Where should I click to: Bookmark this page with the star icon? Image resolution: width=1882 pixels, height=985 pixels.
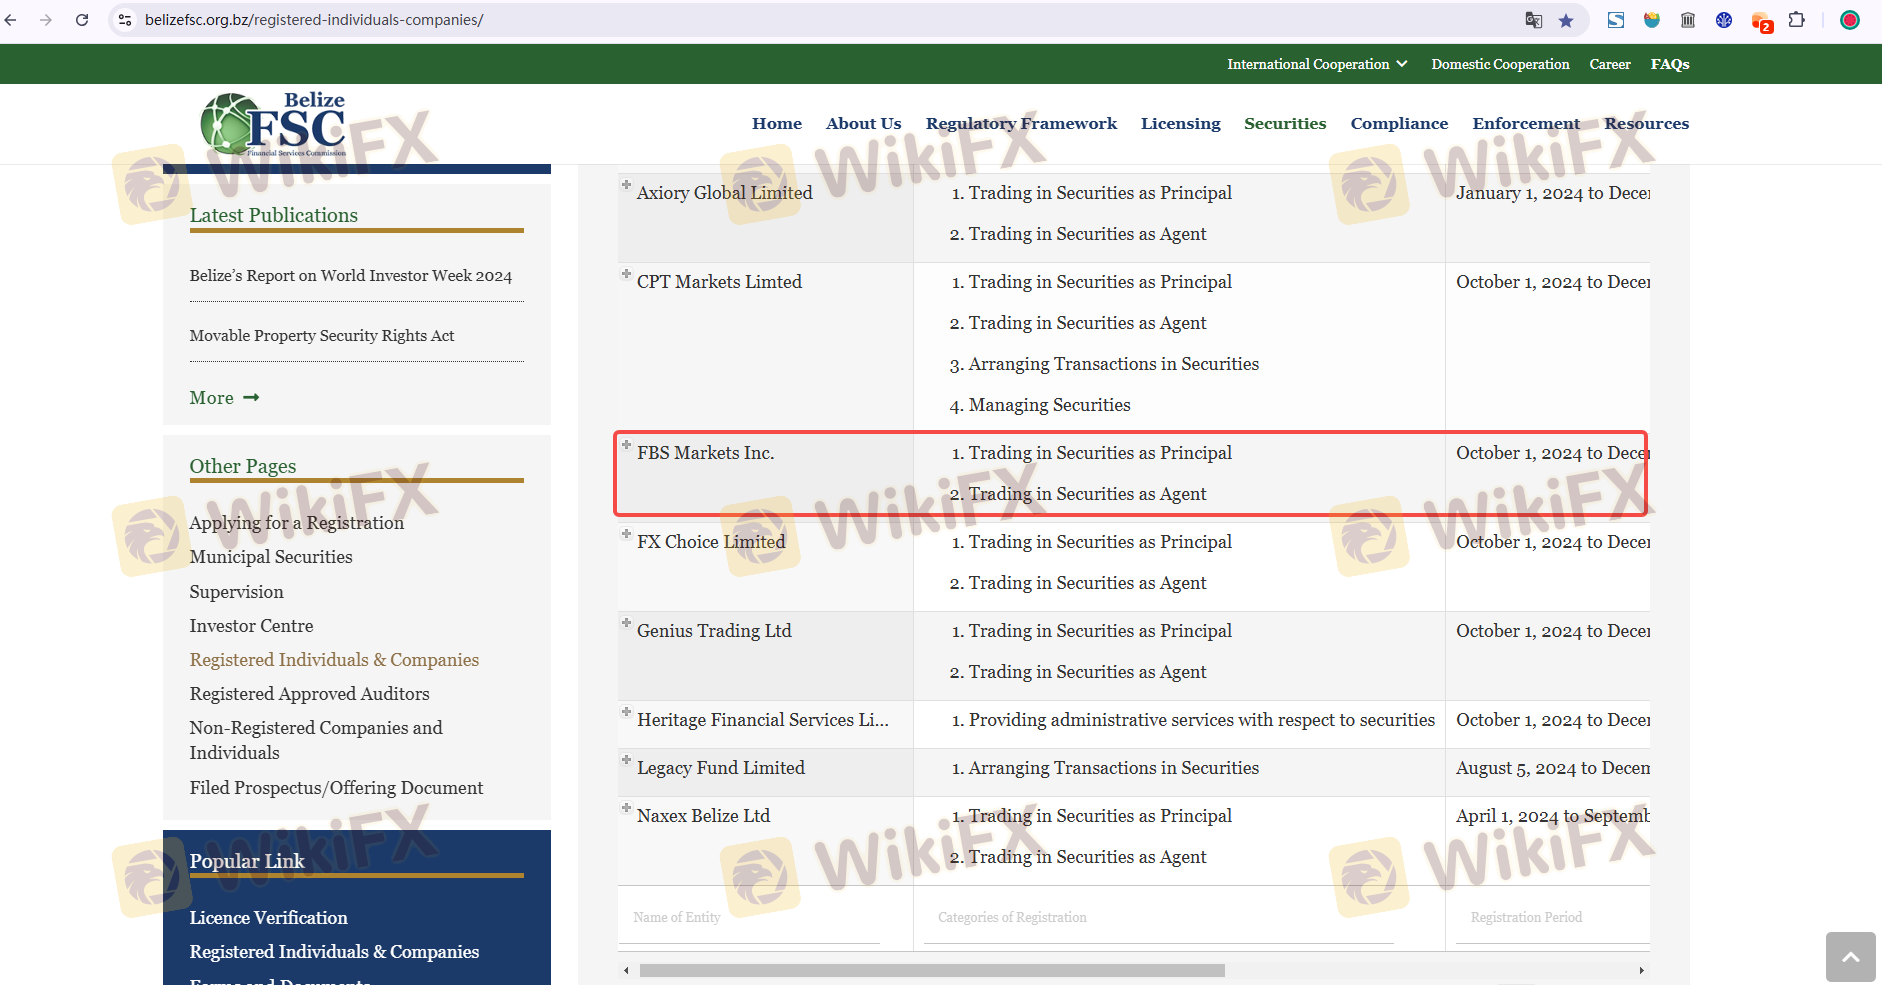(x=1566, y=20)
